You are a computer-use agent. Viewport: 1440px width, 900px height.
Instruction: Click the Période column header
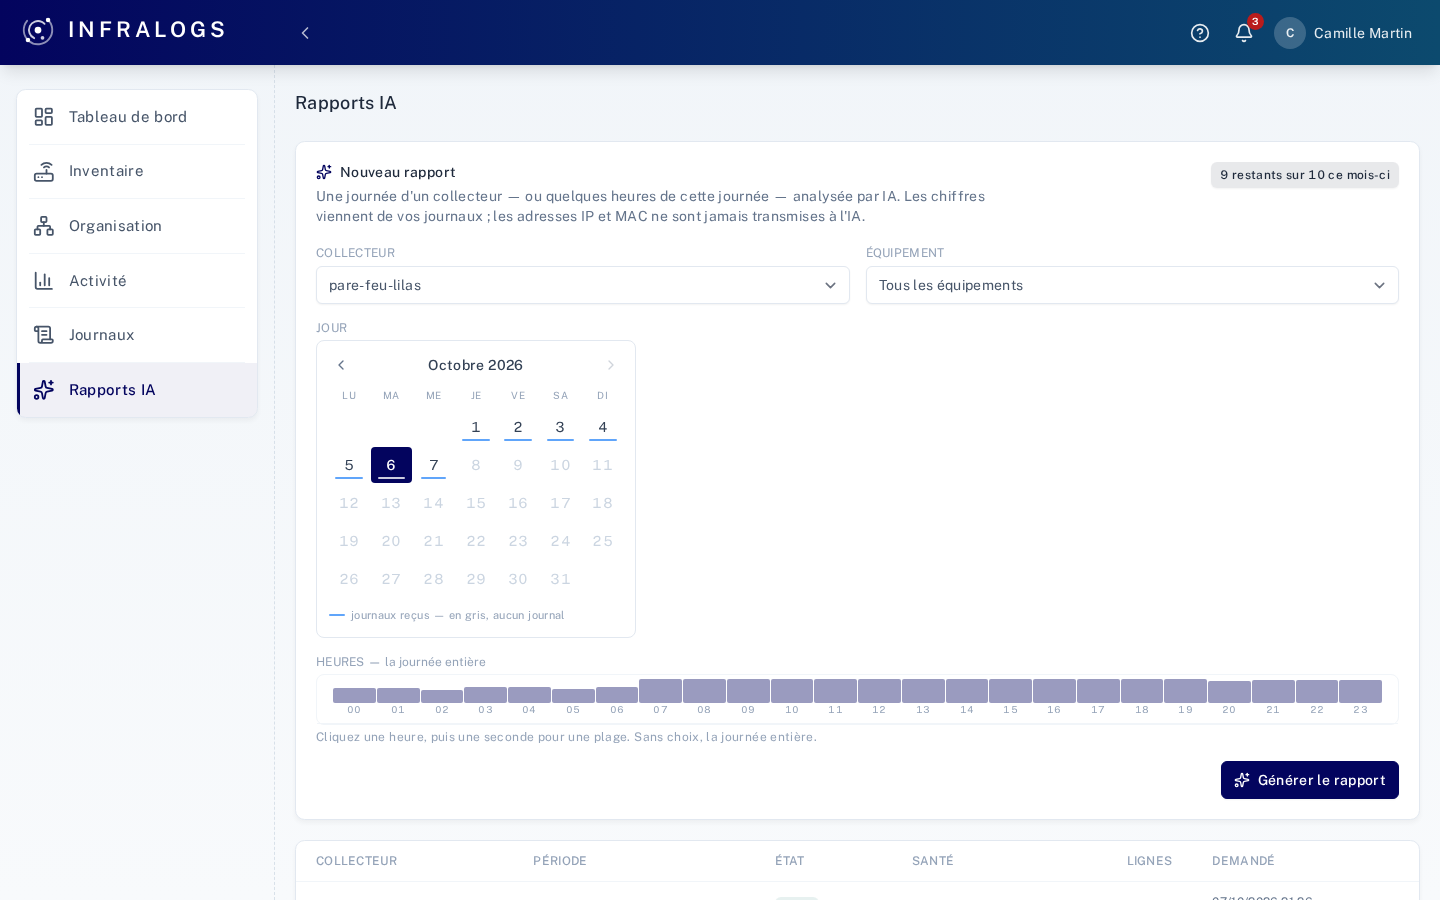[560, 861]
